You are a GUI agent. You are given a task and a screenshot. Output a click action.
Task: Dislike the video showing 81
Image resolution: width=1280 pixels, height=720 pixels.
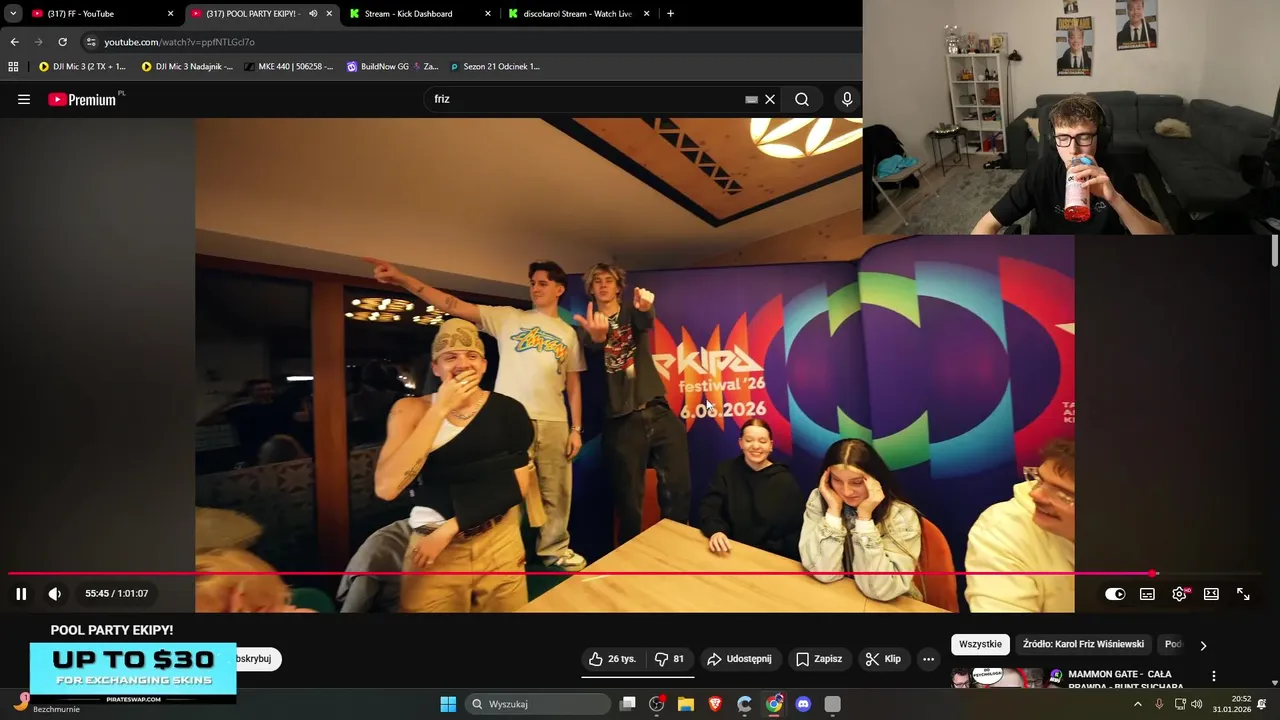[670, 659]
